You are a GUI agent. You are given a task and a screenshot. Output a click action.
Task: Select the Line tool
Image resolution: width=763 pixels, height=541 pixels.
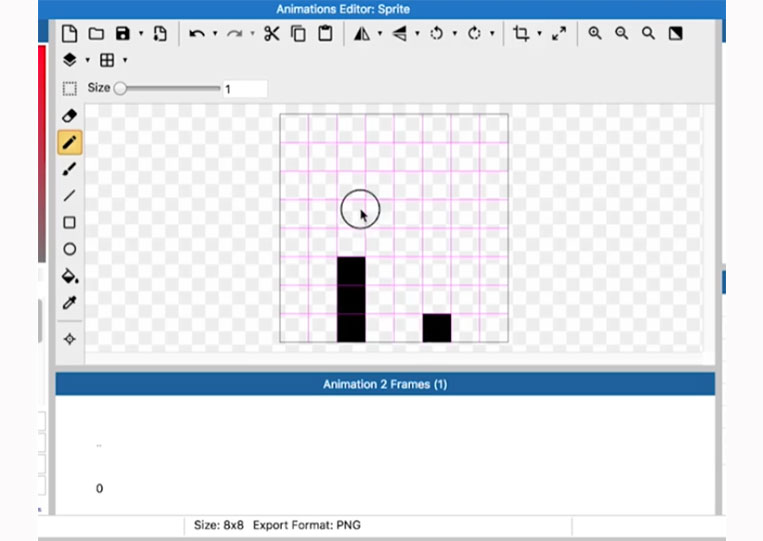point(70,196)
